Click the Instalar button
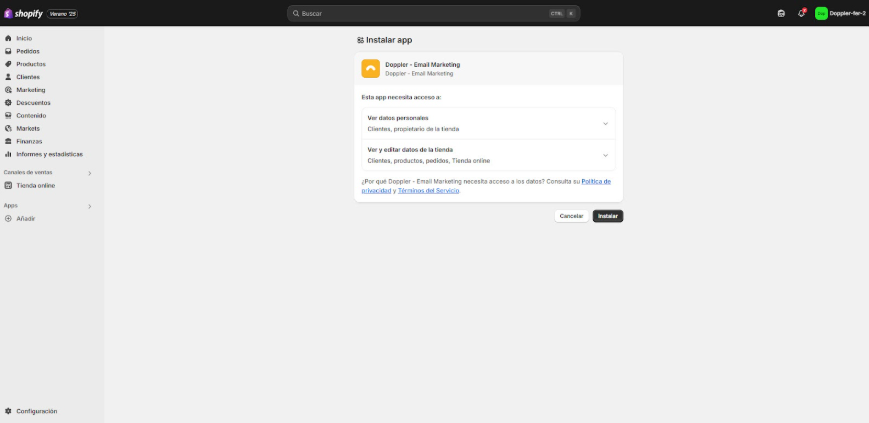This screenshot has height=423, width=869. click(608, 216)
